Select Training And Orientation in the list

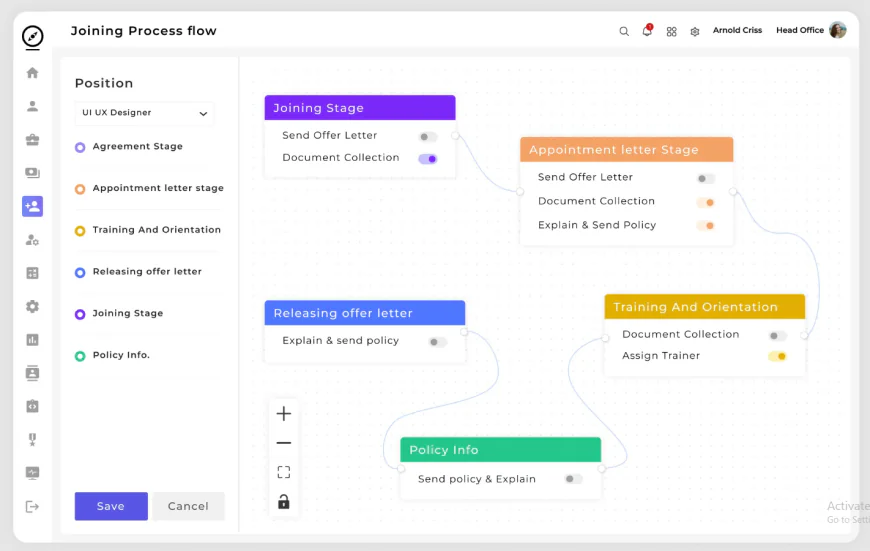point(156,230)
